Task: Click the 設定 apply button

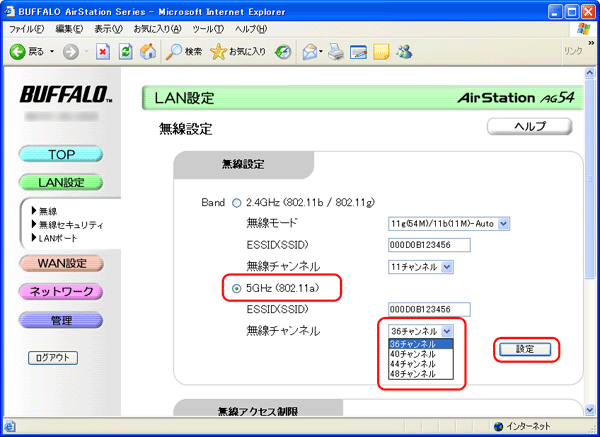Action: point(525,350)
